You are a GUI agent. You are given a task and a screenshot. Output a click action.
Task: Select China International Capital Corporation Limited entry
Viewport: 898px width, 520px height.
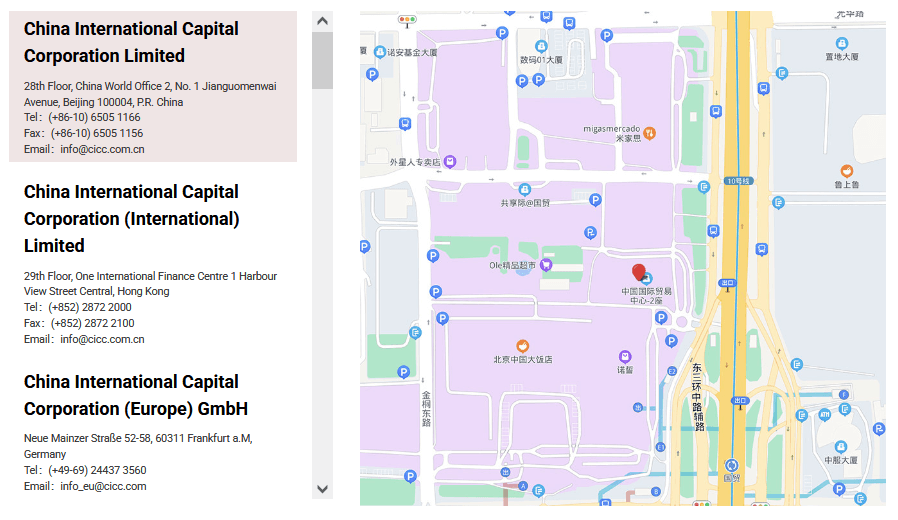pos(153,86)
